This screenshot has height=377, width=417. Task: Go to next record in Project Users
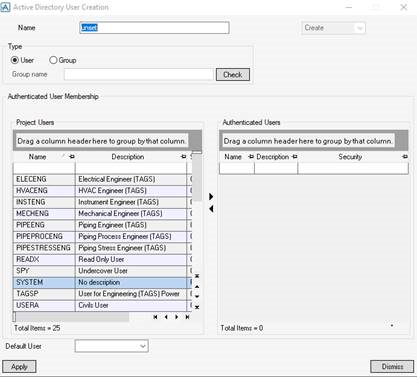[x=177, y=317]
